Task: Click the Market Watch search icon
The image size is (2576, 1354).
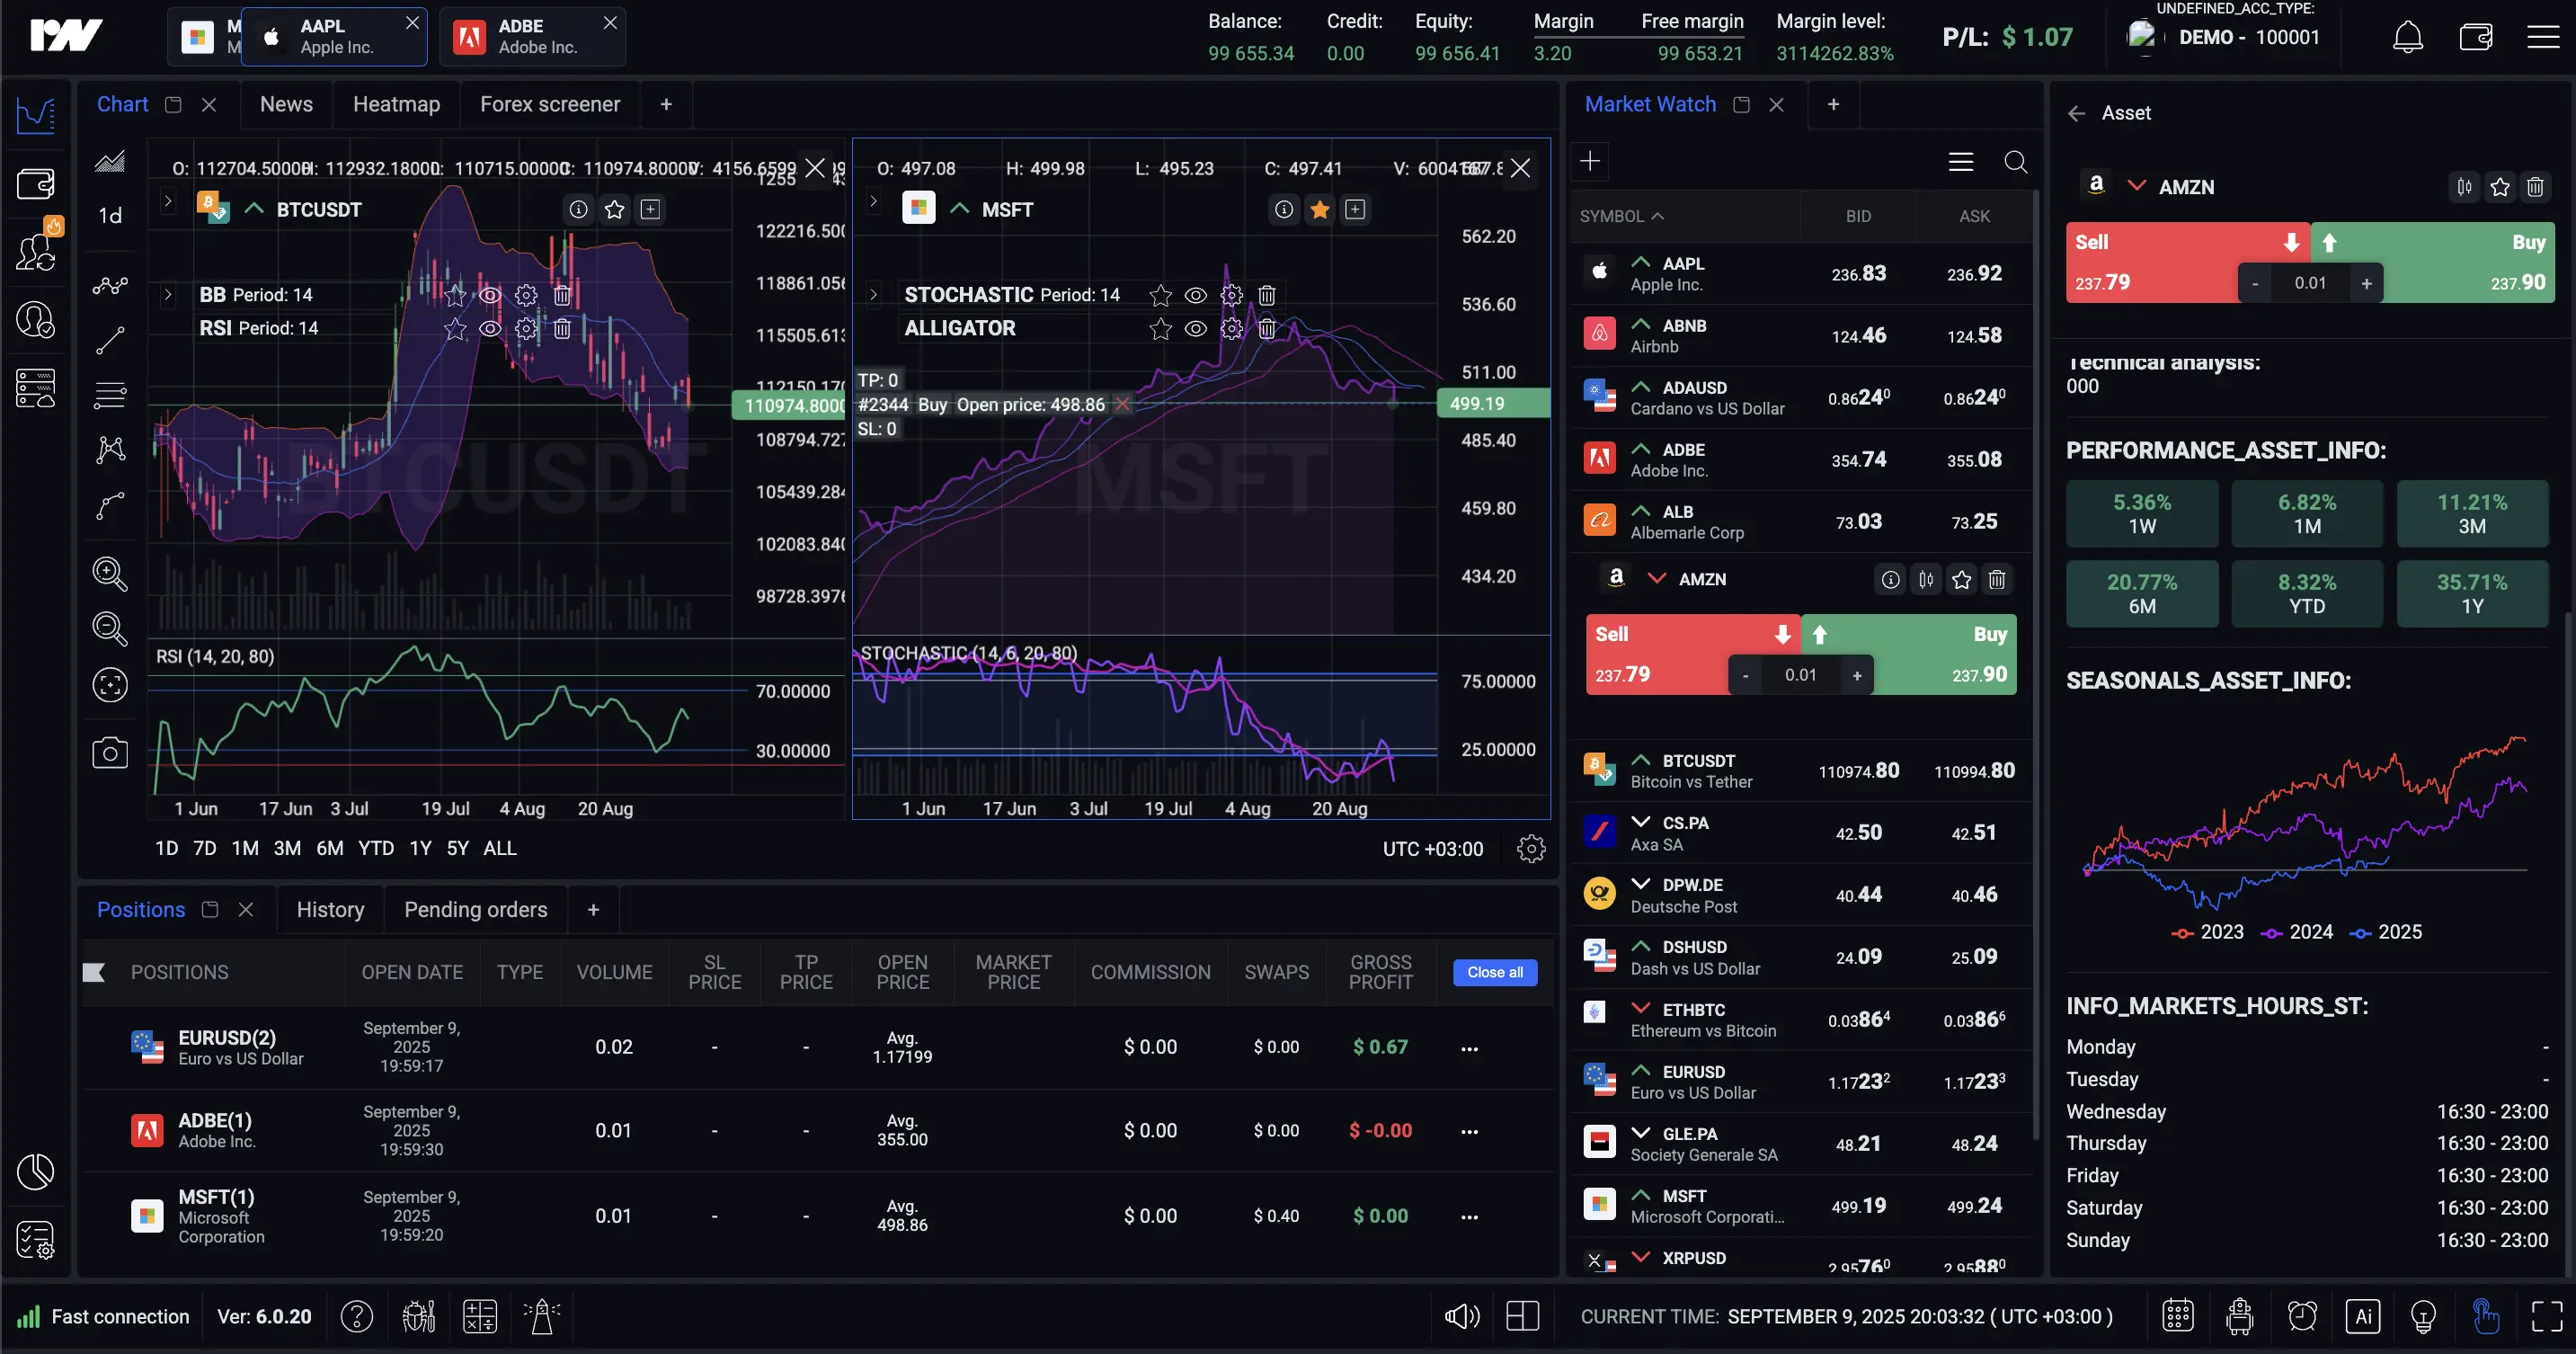Action: coord(2016,162)
